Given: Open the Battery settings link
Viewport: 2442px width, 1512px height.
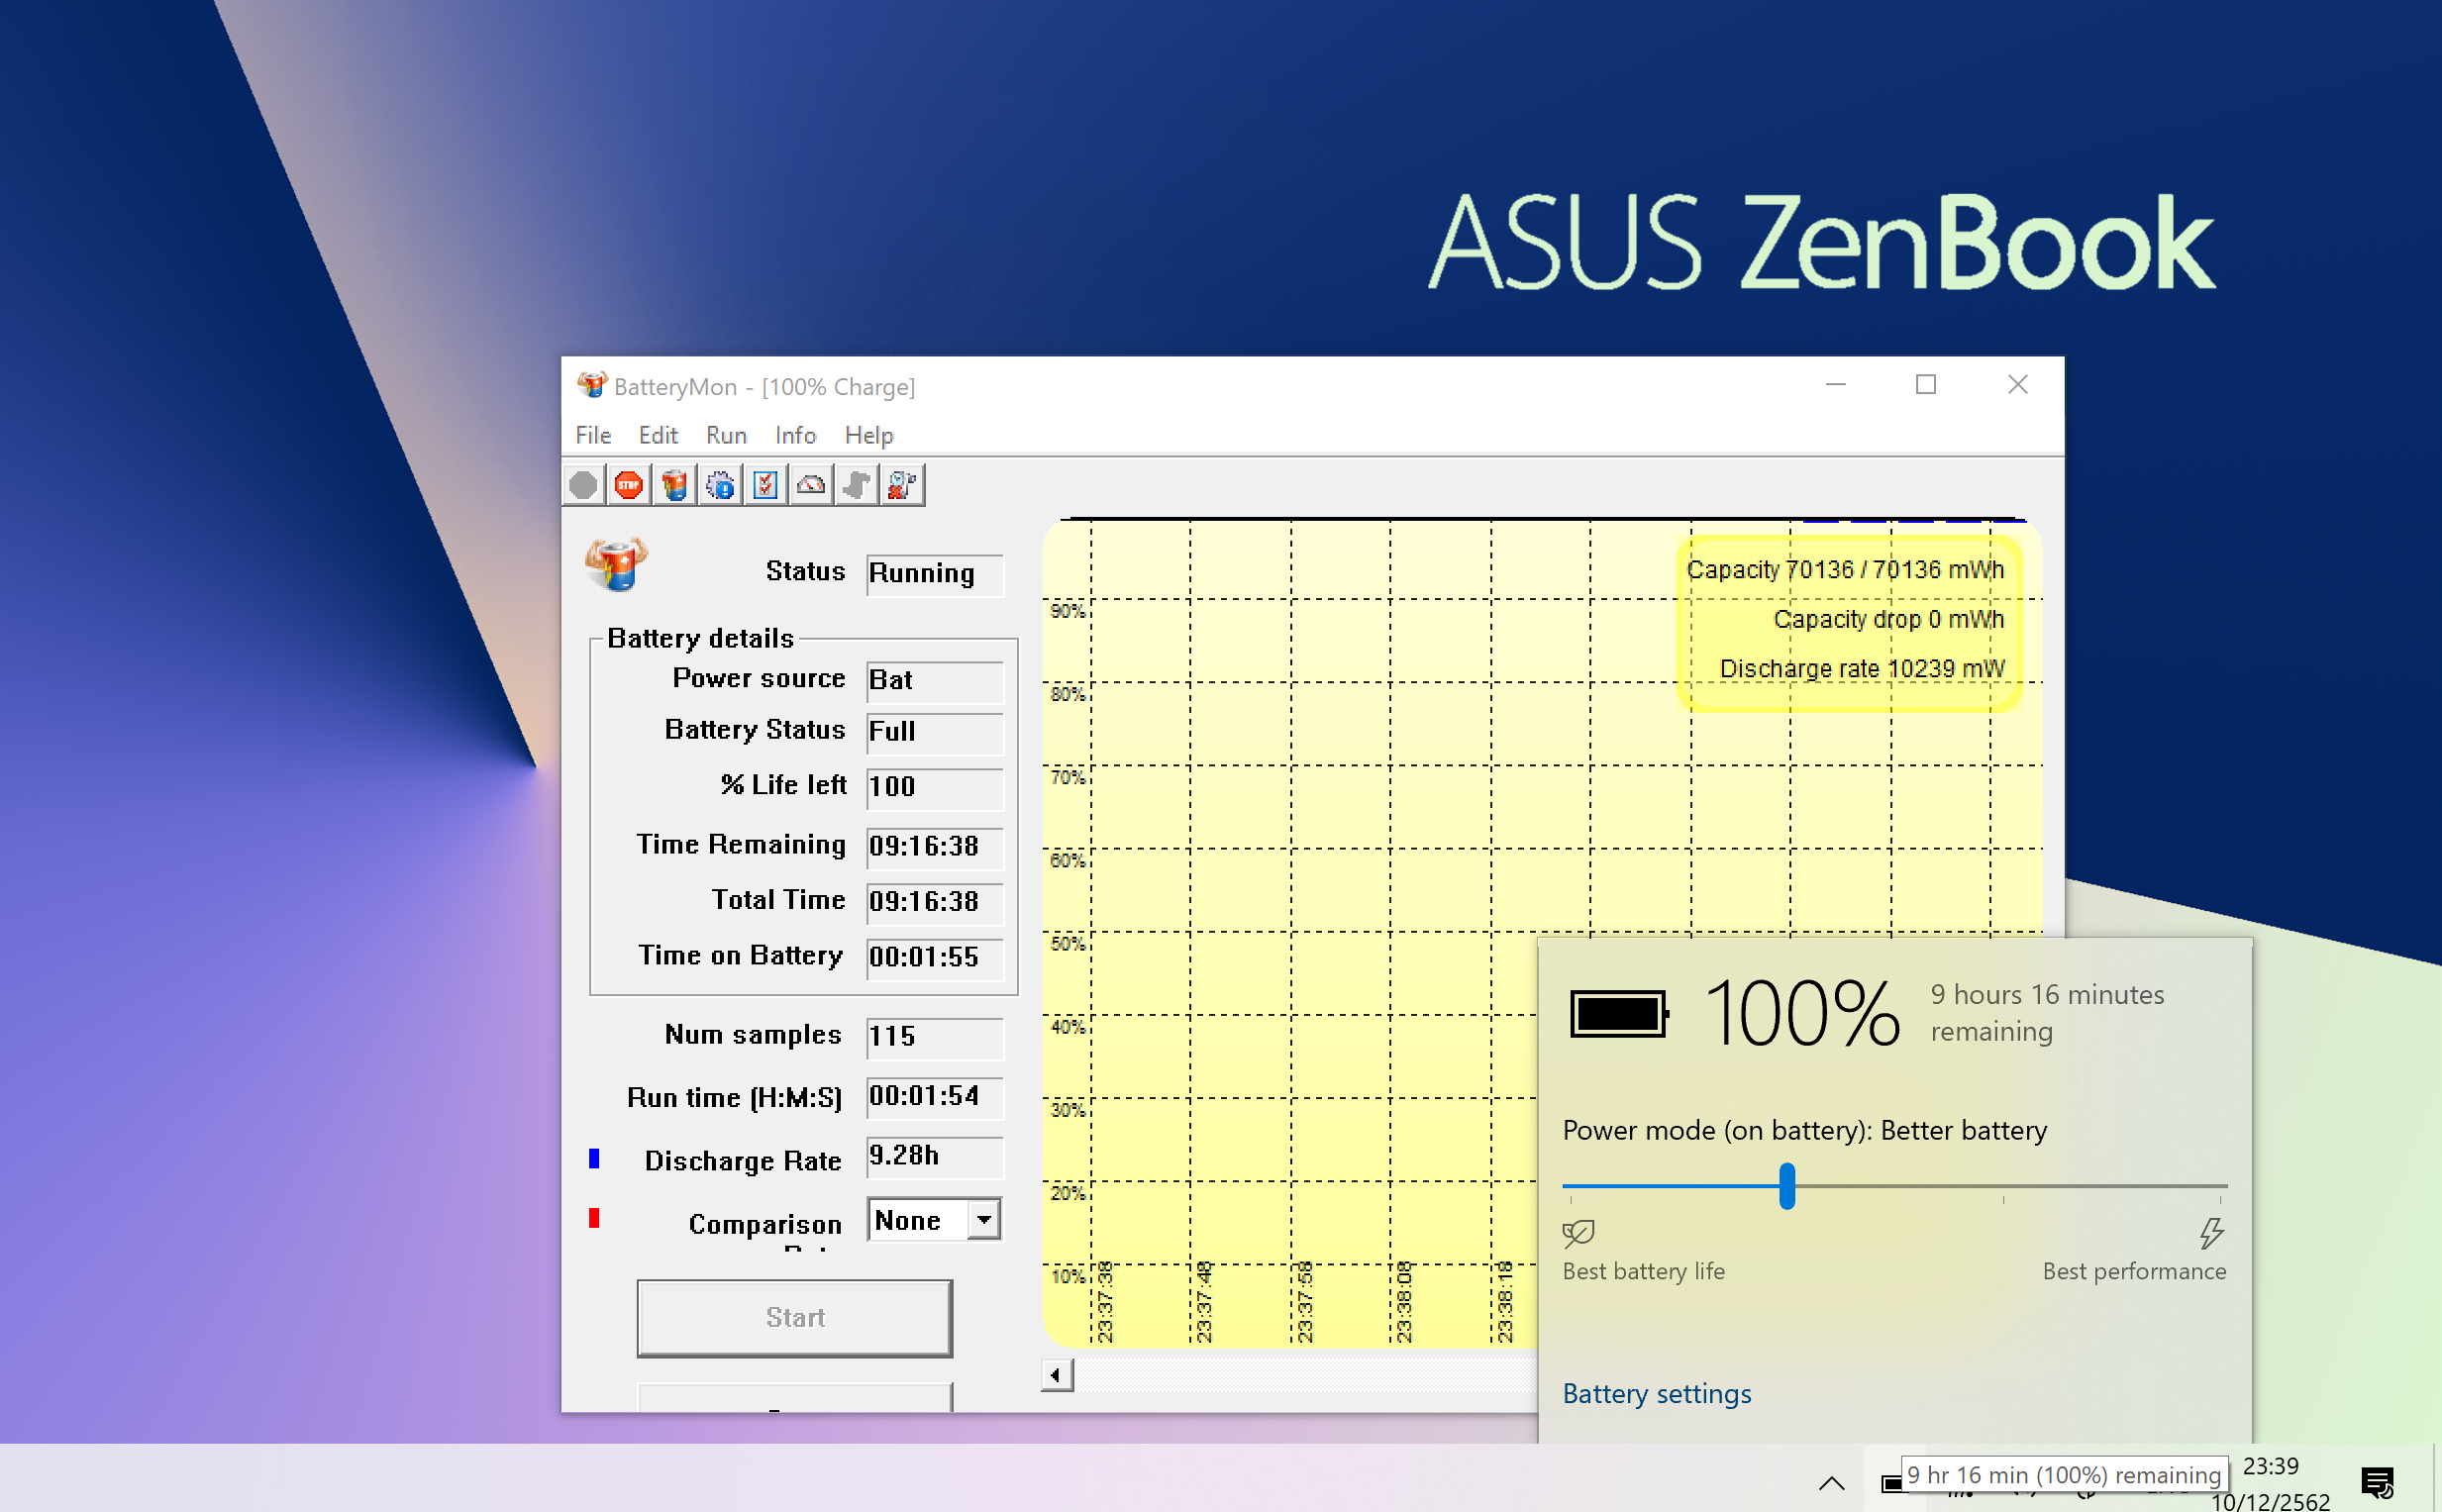Looking at the screenshot, I should pos(1657,1393).
